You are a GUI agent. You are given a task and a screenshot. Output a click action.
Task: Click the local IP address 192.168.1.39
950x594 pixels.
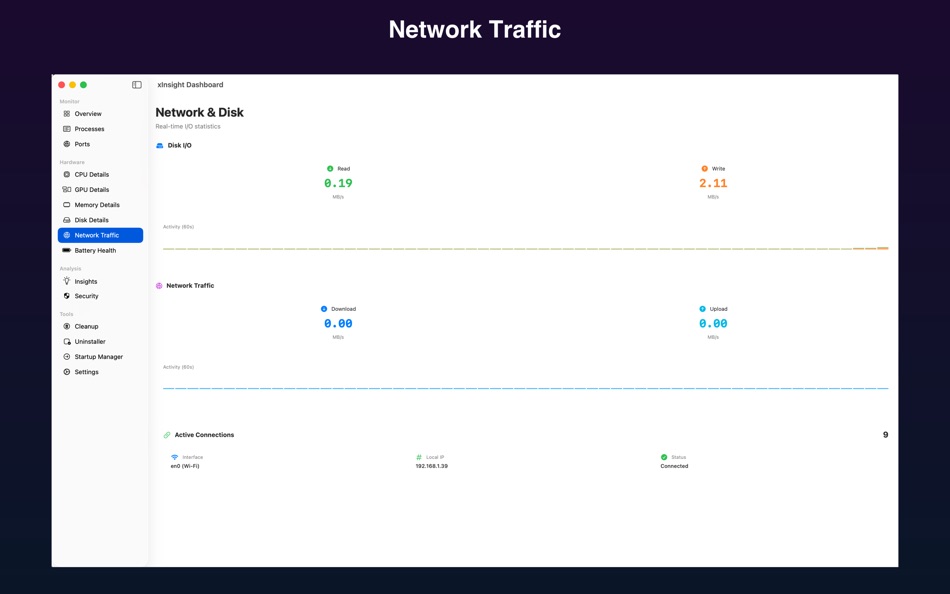pyautogui.click(x=433, y=466)
